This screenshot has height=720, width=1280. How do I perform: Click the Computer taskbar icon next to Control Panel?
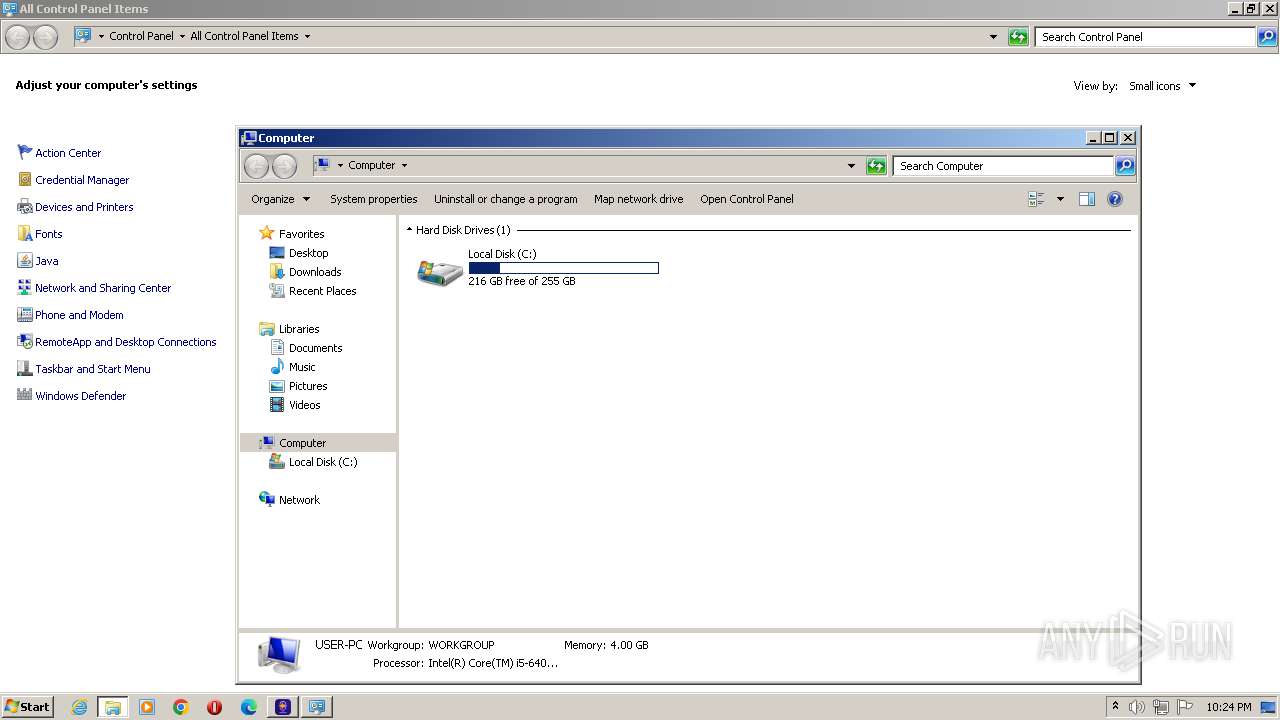[x=283, y=707]
